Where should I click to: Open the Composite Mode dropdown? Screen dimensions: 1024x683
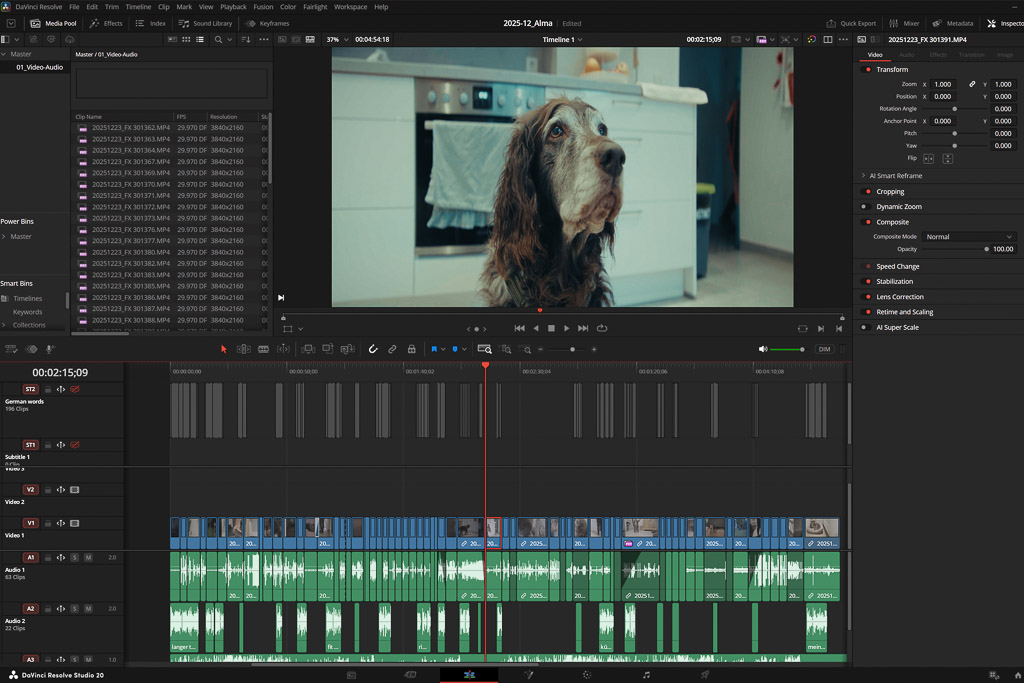coord(968,238)
